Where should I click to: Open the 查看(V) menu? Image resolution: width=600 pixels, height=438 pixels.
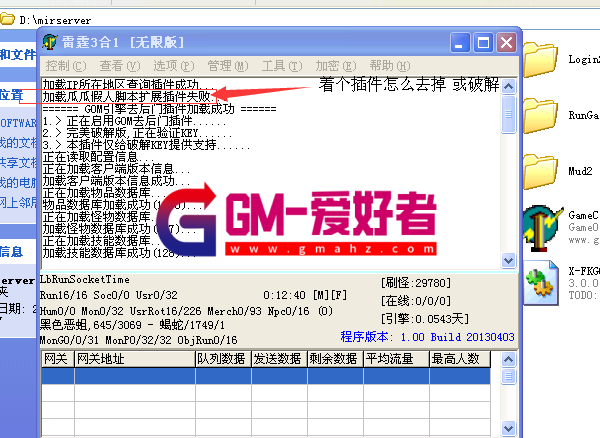(x=120, y=66)
